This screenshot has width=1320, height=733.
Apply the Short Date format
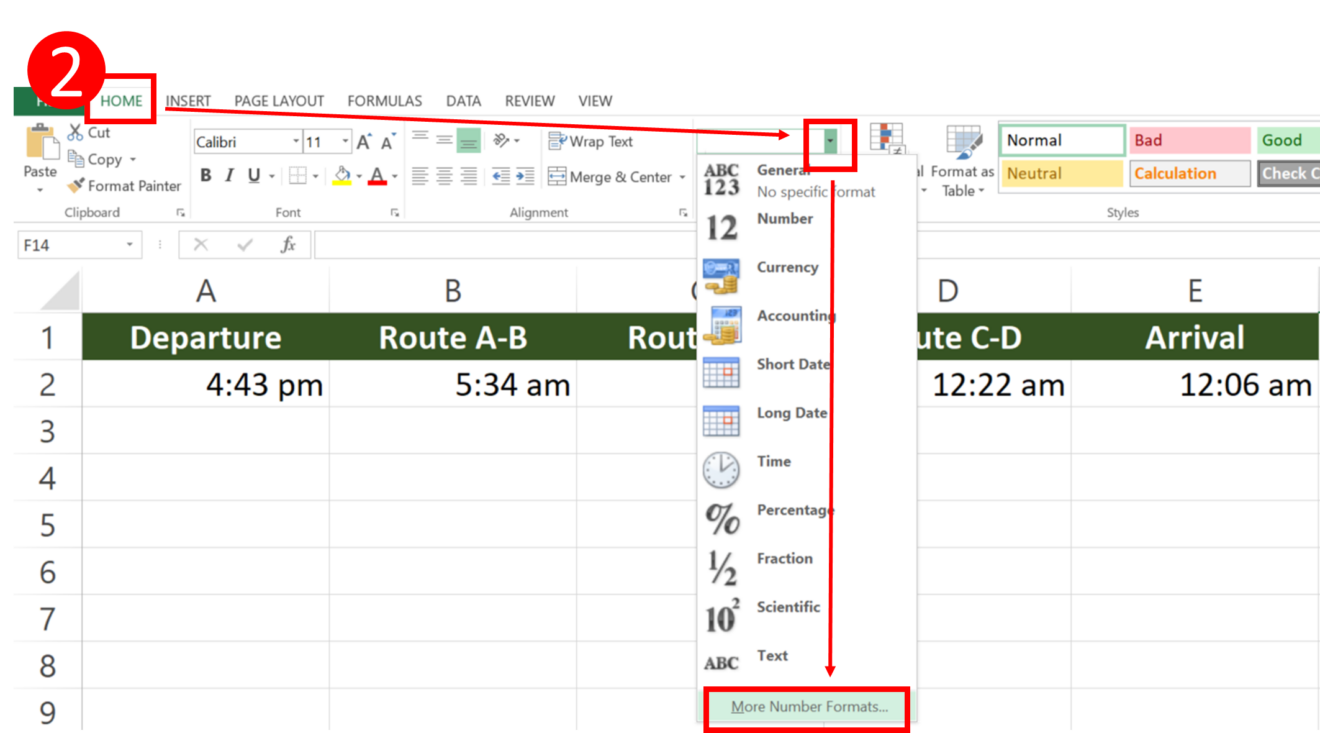click(x=793, y=364)
